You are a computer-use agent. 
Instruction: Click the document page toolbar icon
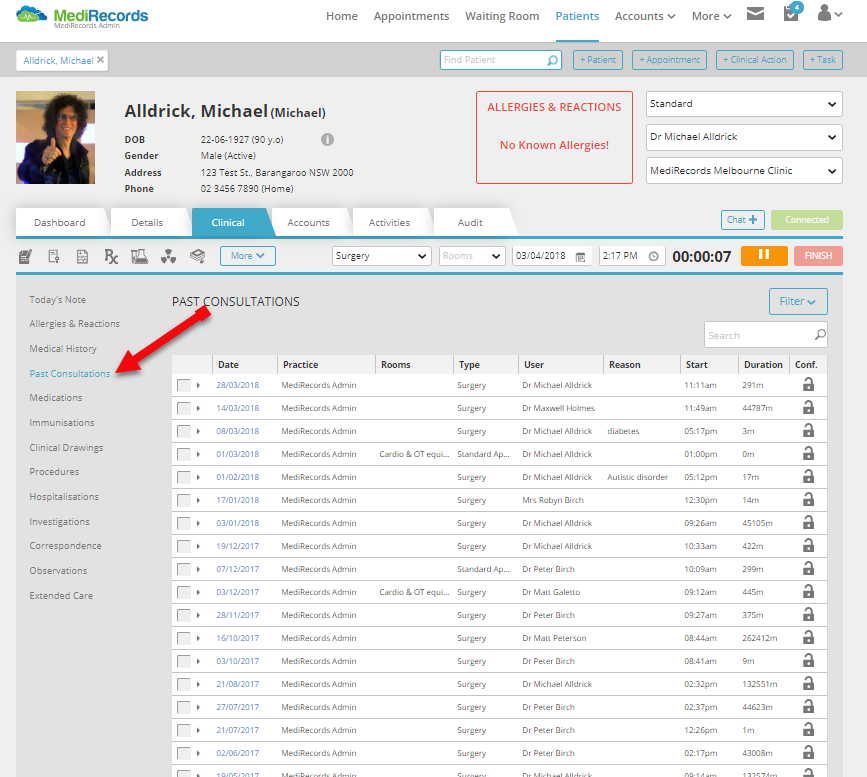pos(54,256)
